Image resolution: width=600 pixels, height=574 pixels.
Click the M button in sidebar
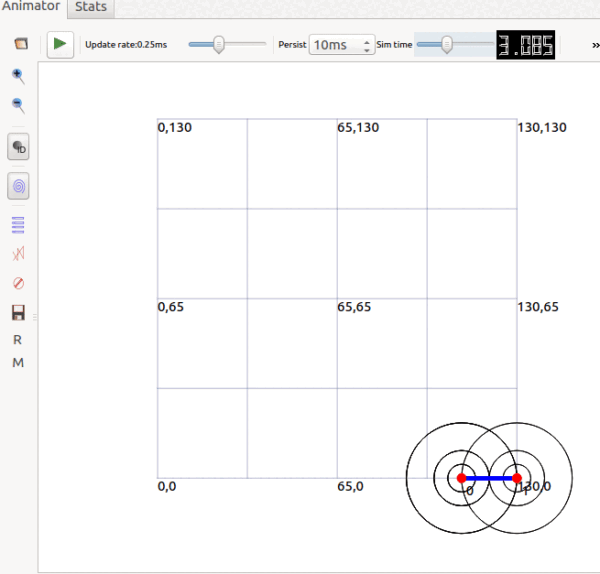18,363
